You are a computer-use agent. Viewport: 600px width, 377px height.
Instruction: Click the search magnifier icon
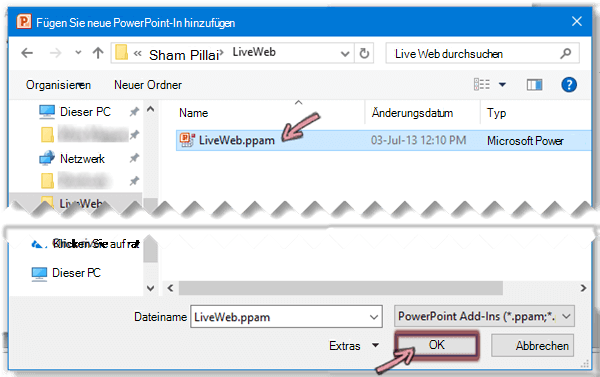(566, 54)
